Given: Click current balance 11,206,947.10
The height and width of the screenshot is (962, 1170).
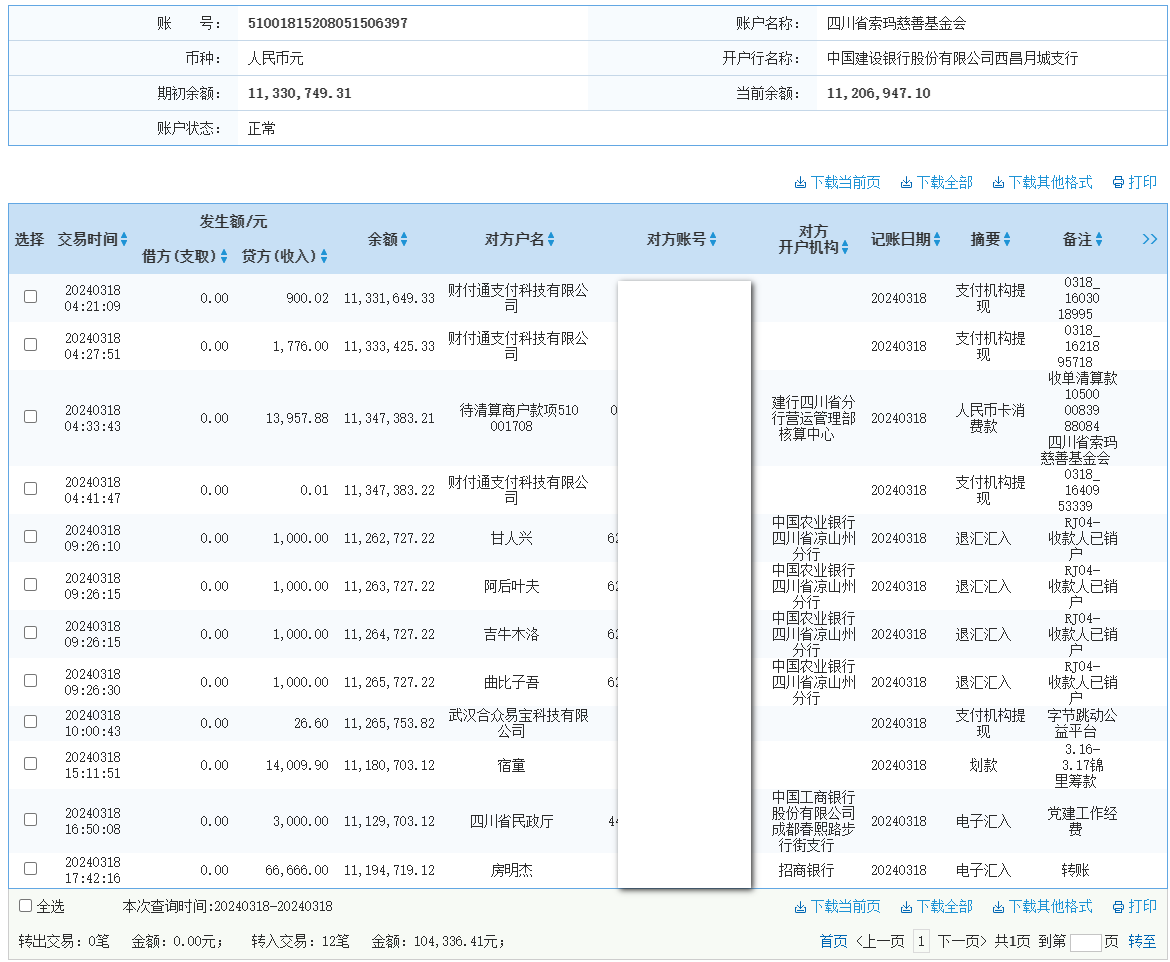Looking at the screenshot, I should 878,93.
